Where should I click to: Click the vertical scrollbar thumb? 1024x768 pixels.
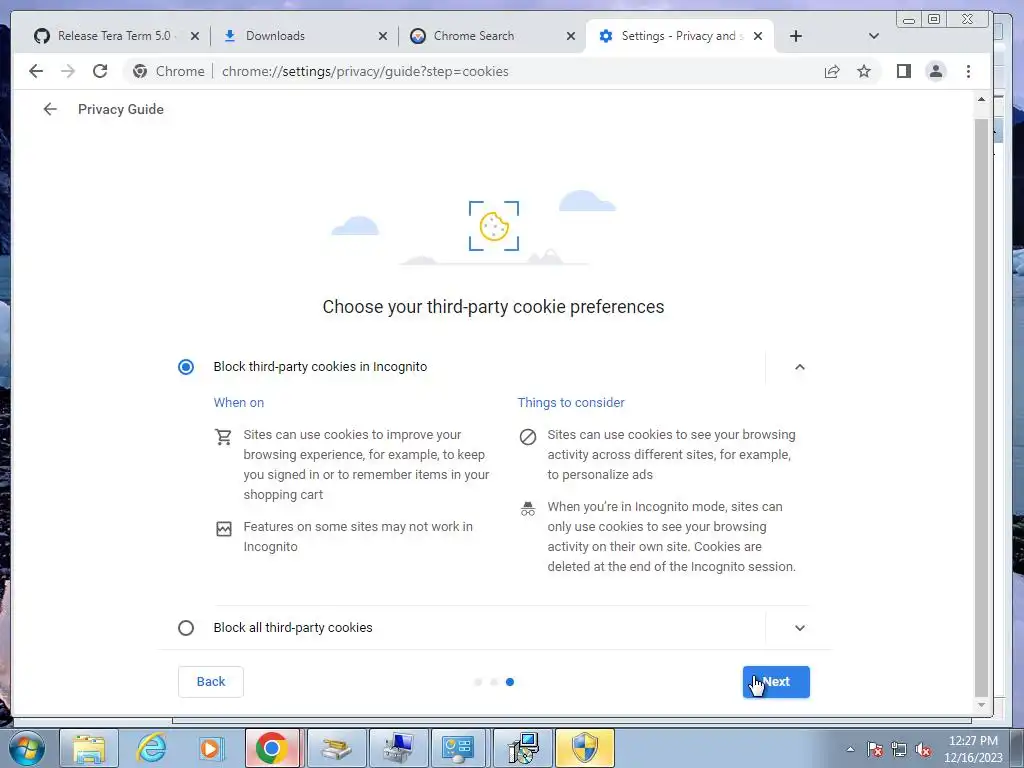[981, 408]
